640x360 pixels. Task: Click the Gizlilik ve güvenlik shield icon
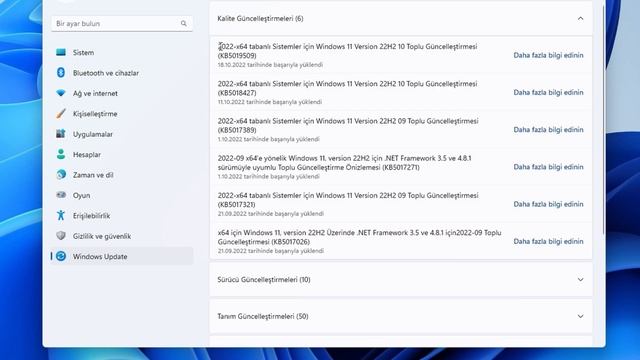(61, 236)
